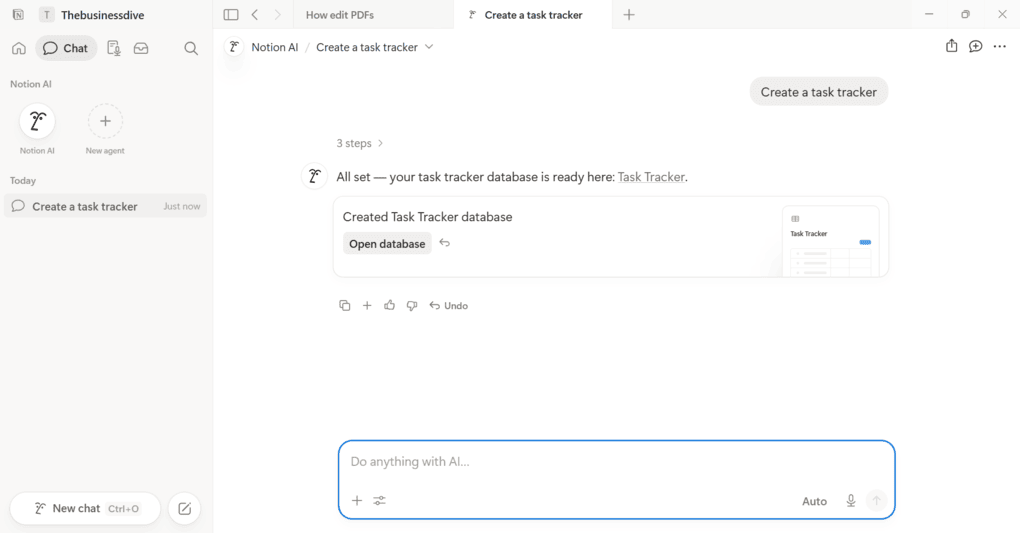The height and width of the screenshot is (533, 1020).
Task: Open the Inbox icon in sidebar
Action: tap(141, 48)
